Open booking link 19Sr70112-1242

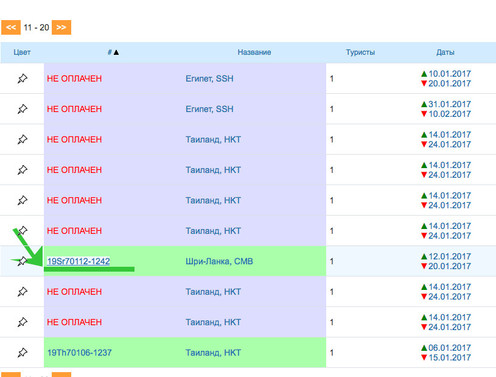(x=79, y=261)
